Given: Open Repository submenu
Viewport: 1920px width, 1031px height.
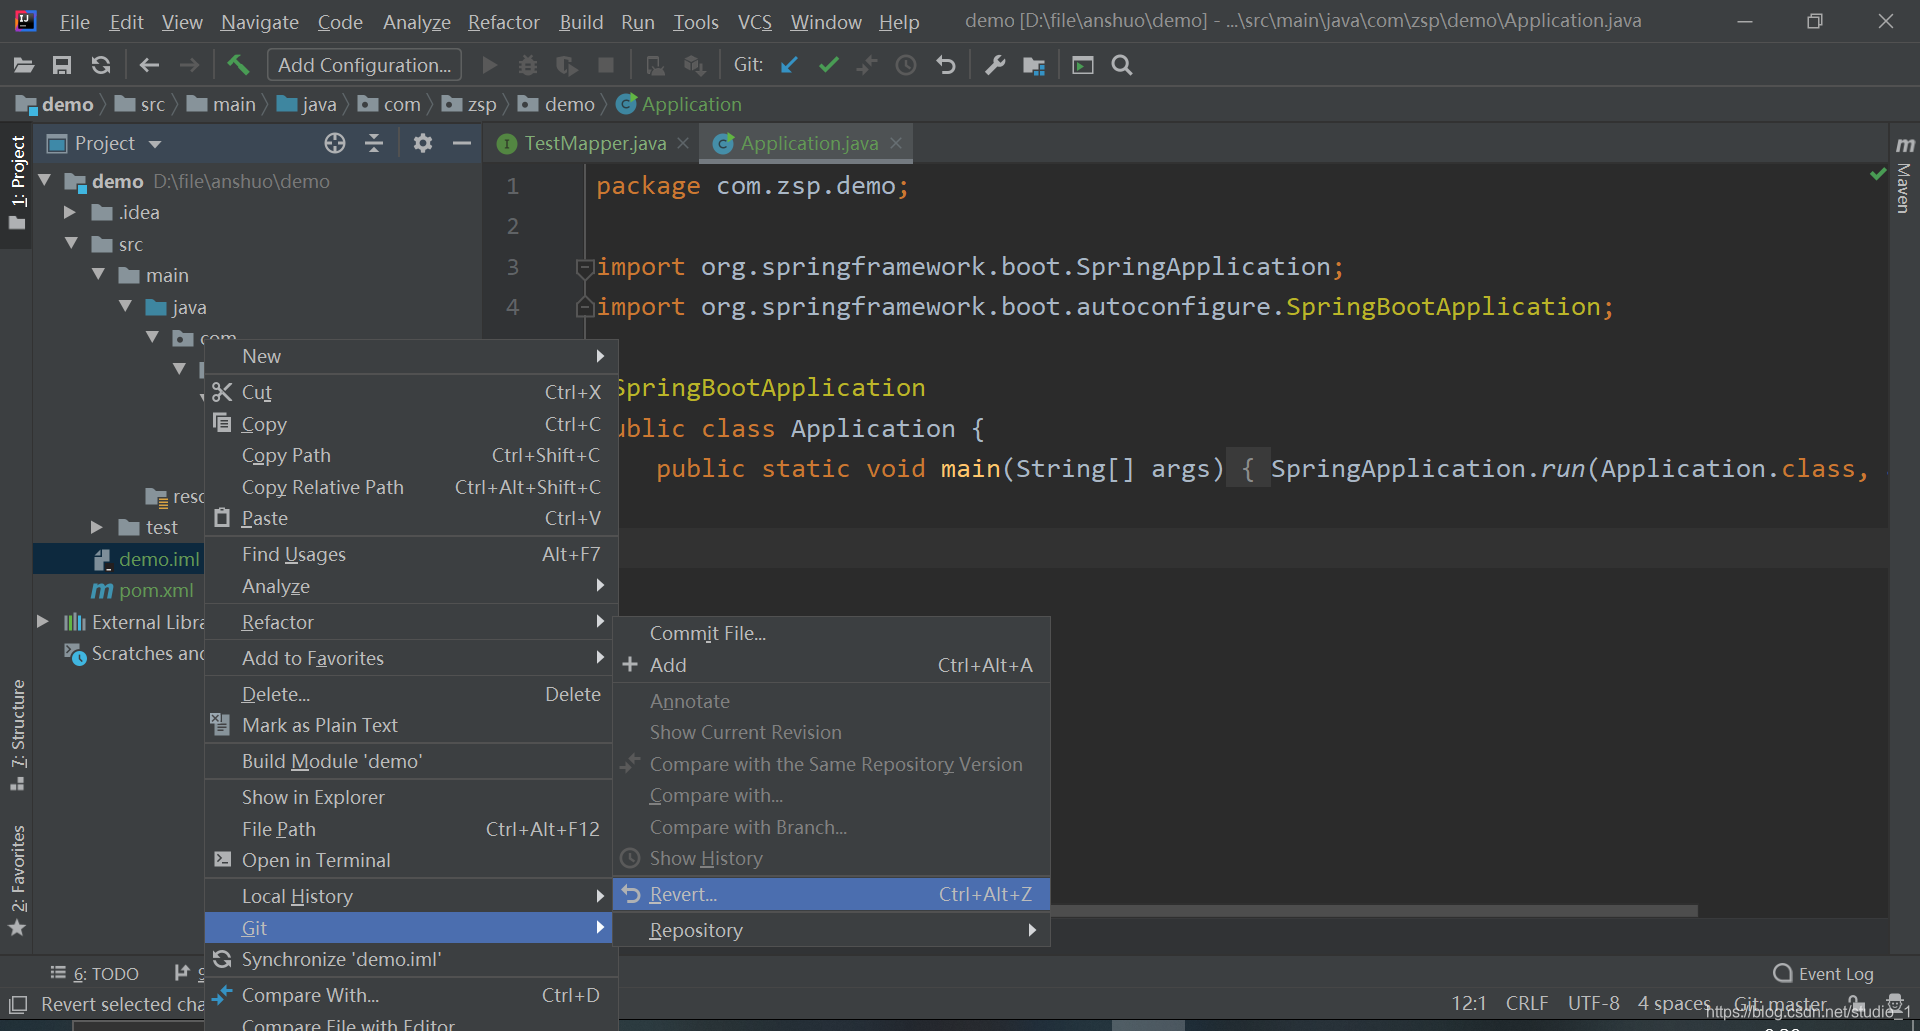Looking at the screenshot, I should point(831,930).
